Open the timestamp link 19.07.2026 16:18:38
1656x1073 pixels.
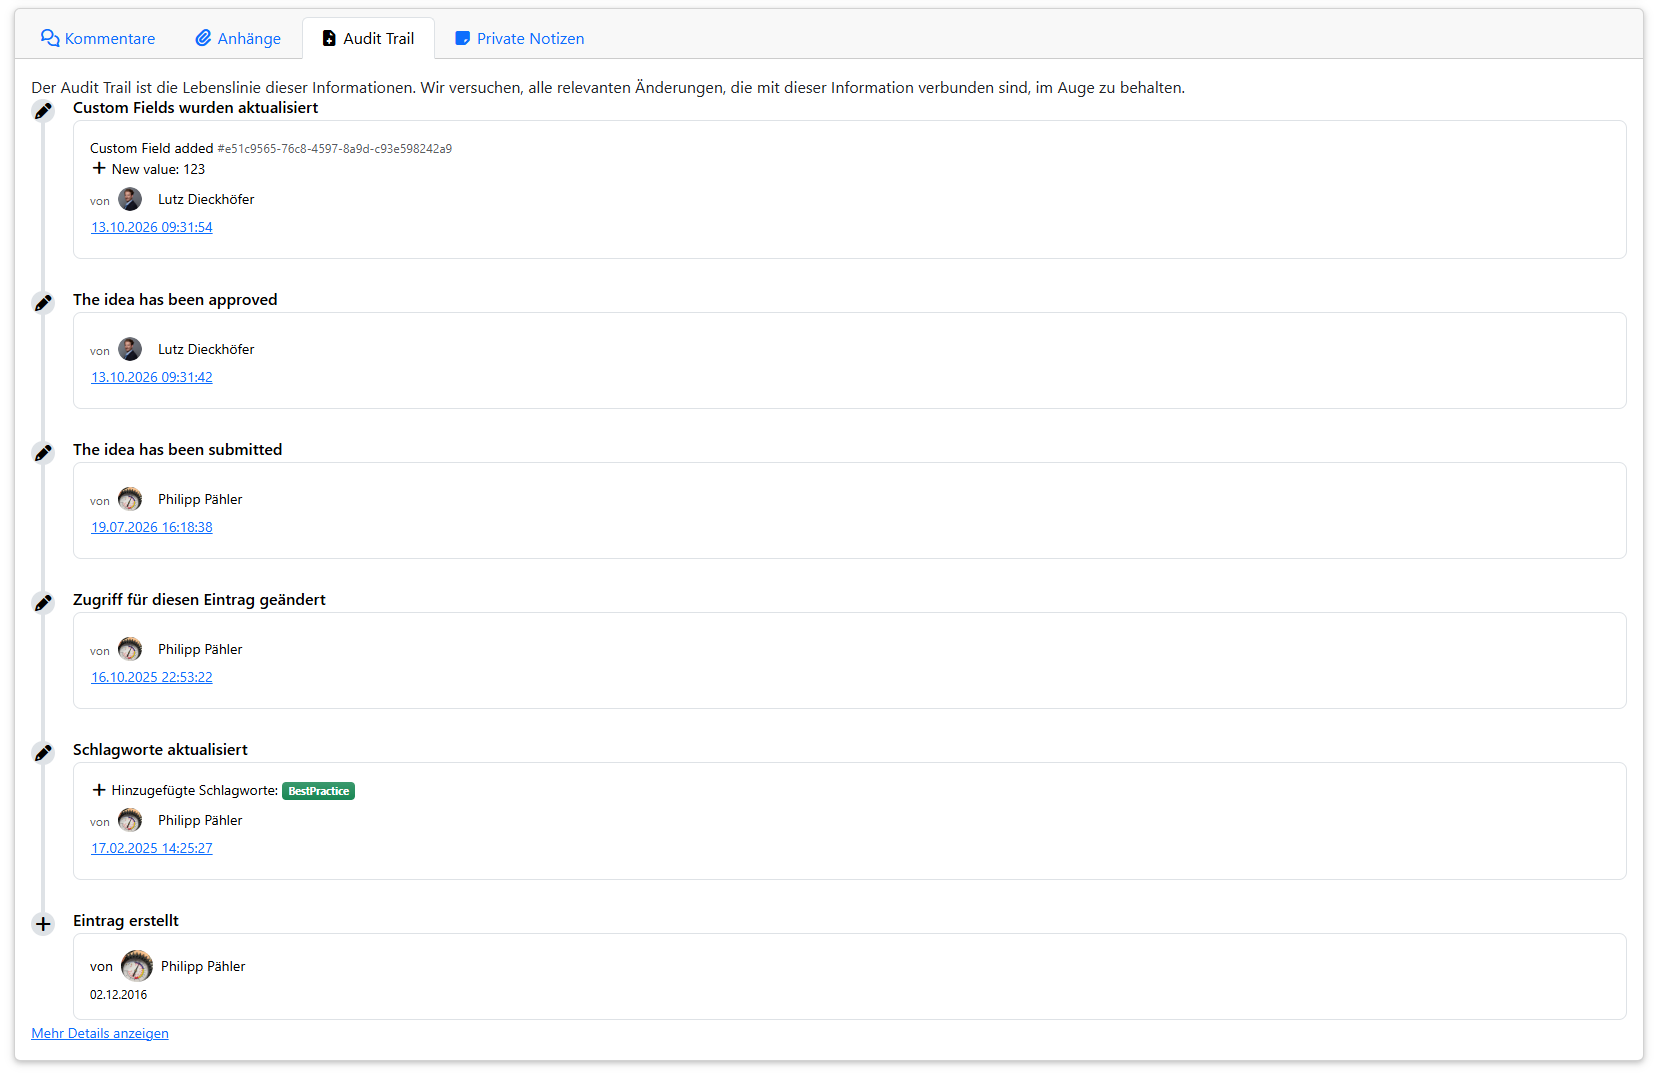coord(152,527)
